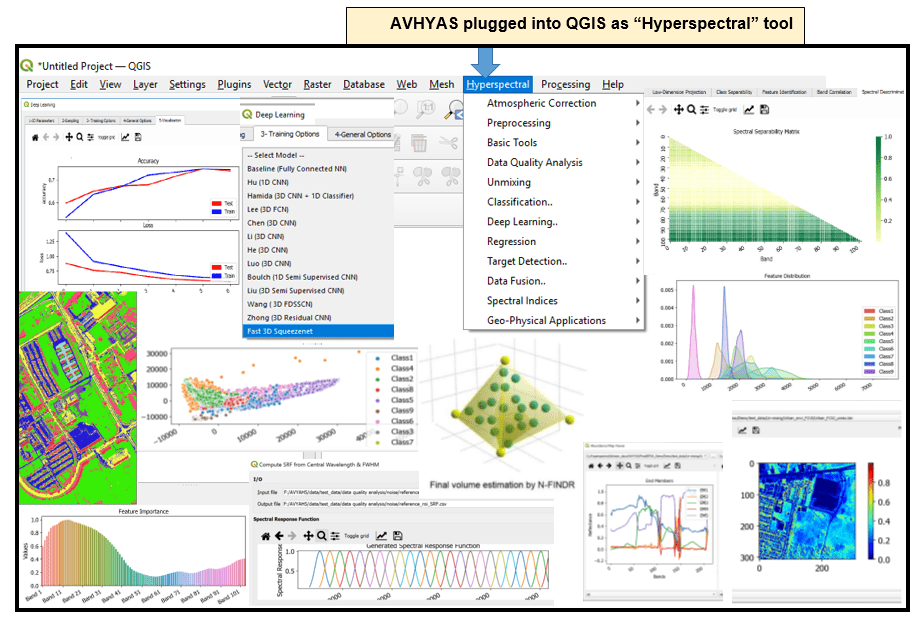Open the Low-Dimension Projection tab

(679, 92)
